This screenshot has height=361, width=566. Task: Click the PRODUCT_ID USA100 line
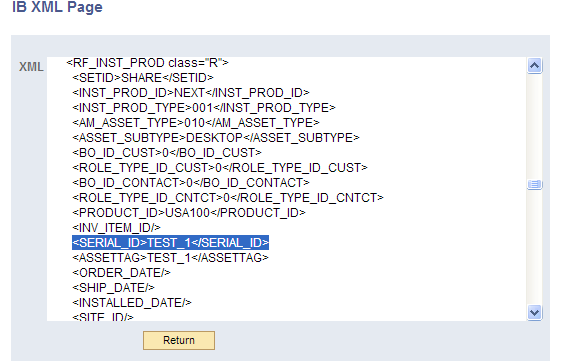[x=189, y=213]
